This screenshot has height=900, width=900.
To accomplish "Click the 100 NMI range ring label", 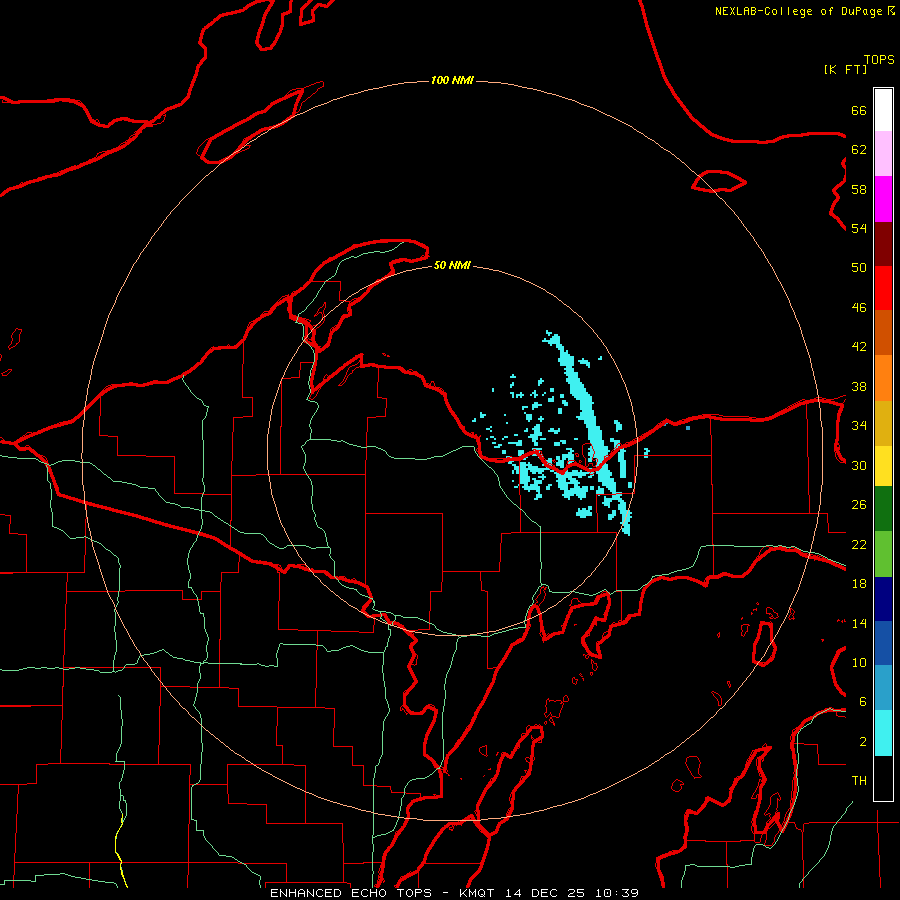I will click(x=452, y=80).
